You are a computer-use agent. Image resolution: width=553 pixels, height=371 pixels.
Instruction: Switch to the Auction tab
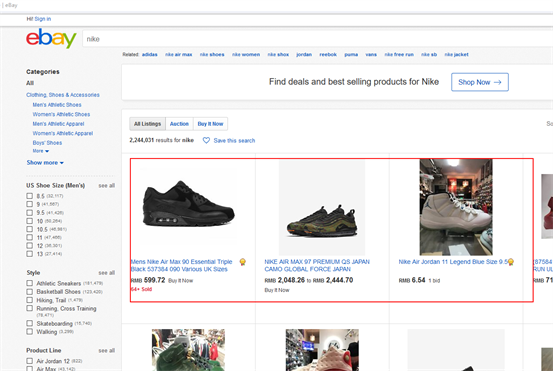179,124
